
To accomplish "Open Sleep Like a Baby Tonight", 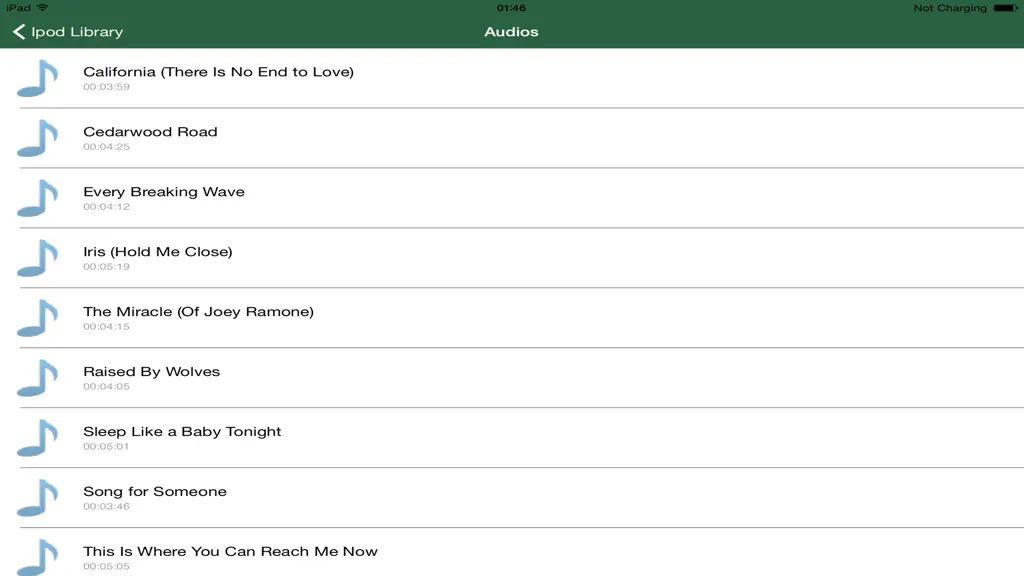I will point(512,439).
